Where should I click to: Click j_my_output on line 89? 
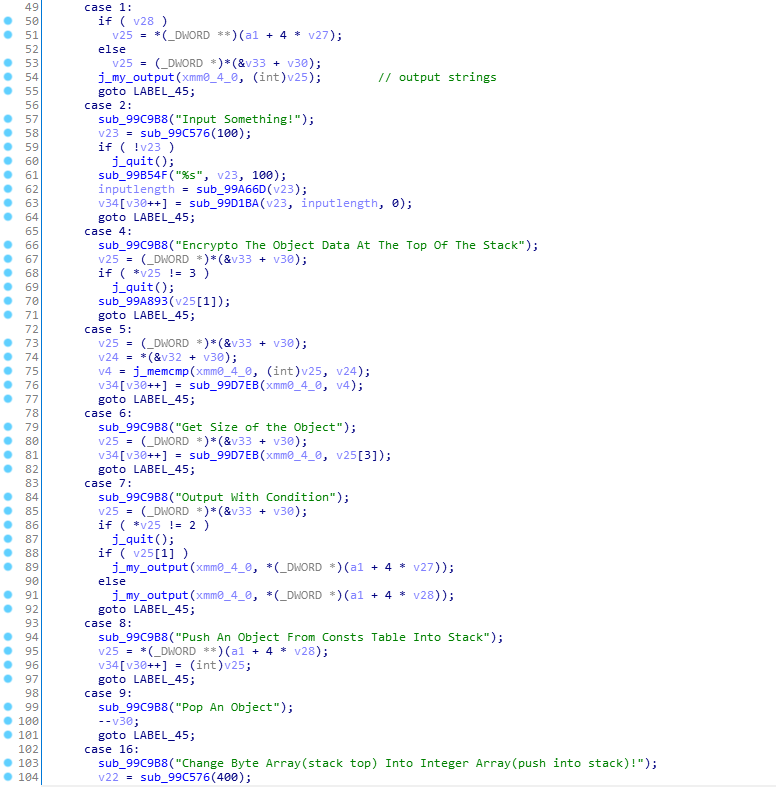coord(150,567)
